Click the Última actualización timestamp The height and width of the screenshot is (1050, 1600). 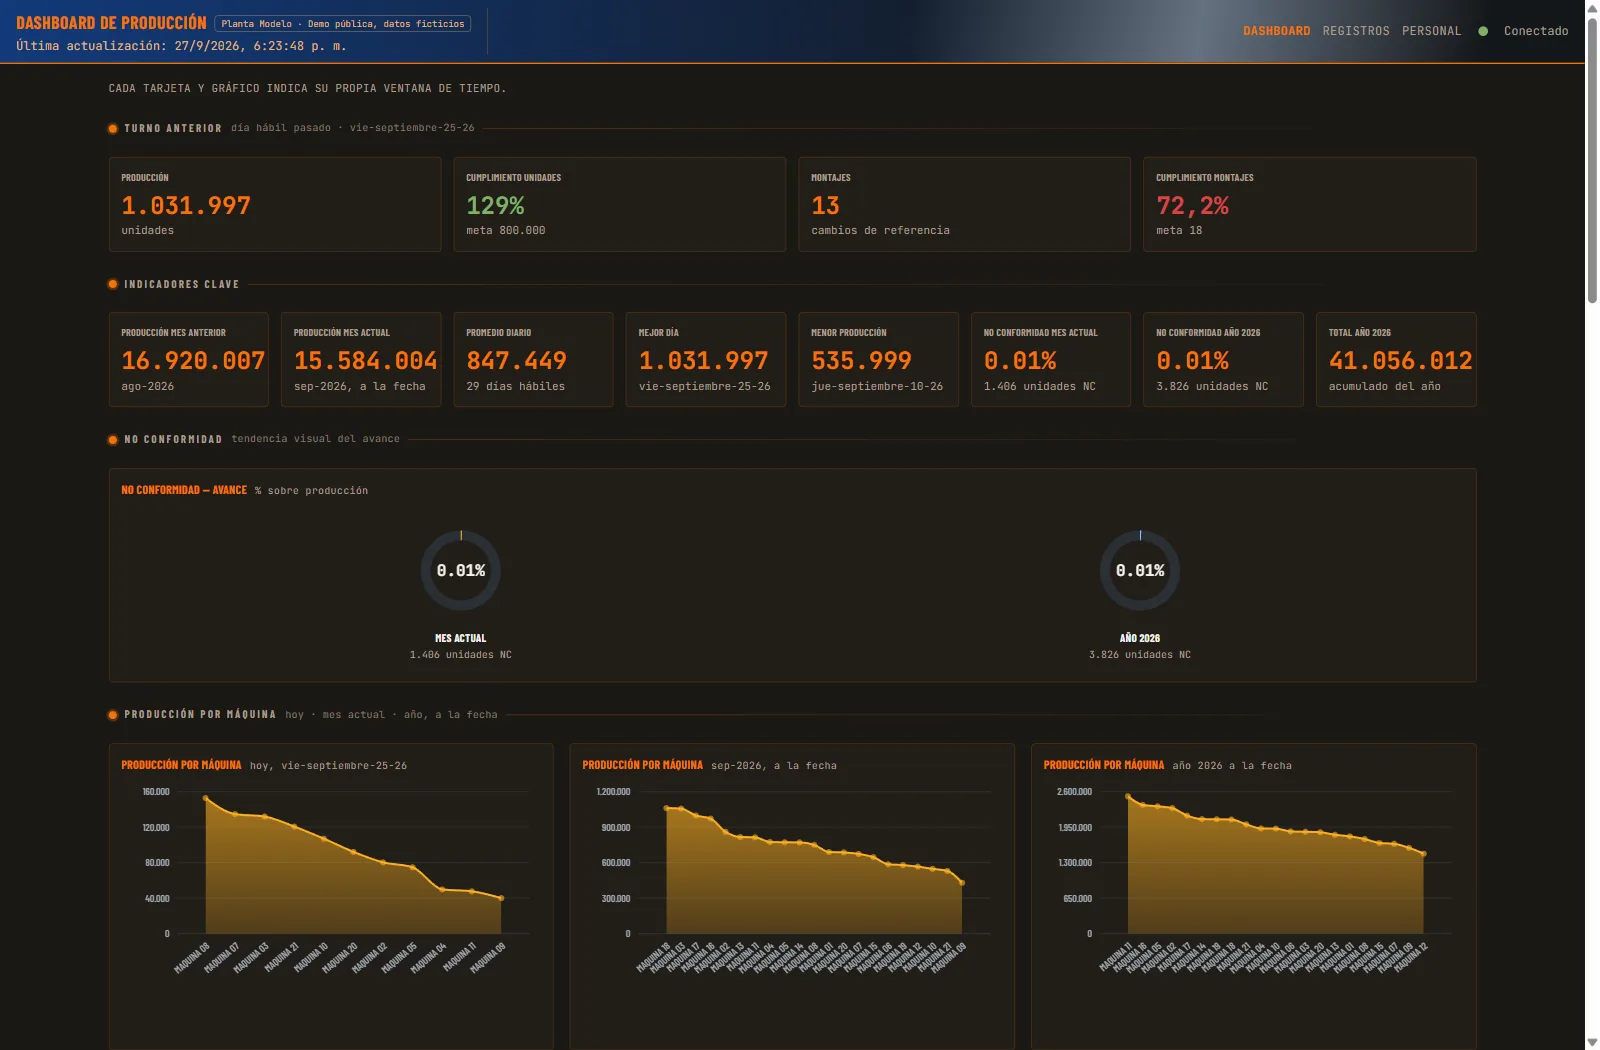181,46
